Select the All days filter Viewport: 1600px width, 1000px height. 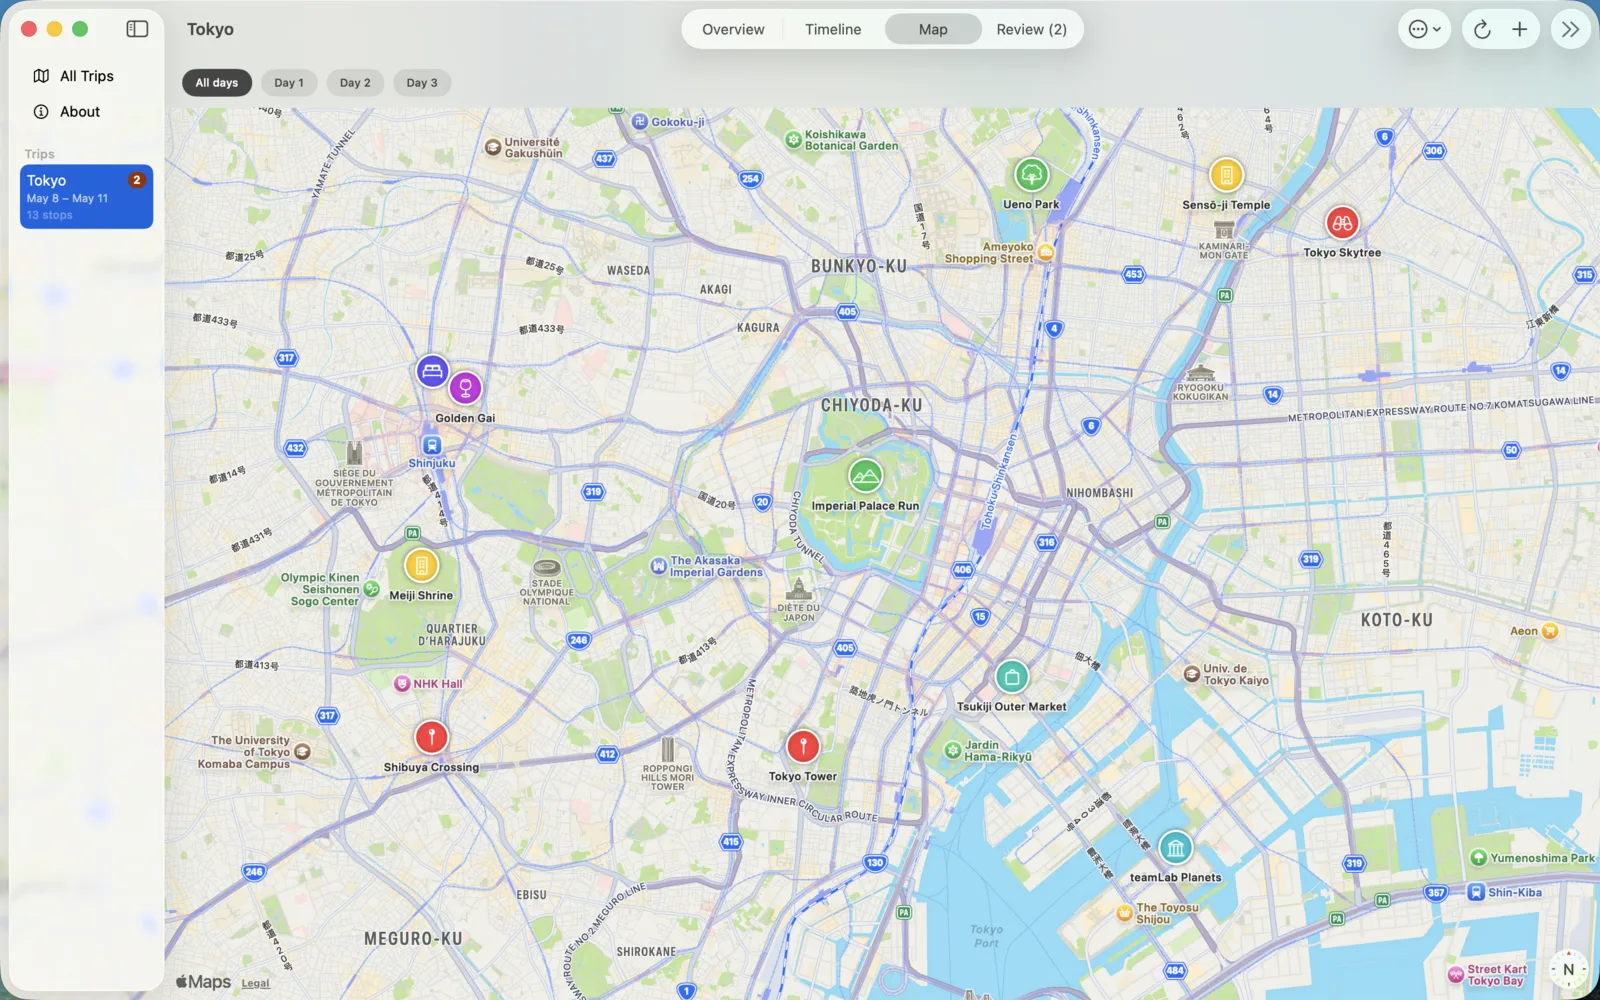pos(217,83)
